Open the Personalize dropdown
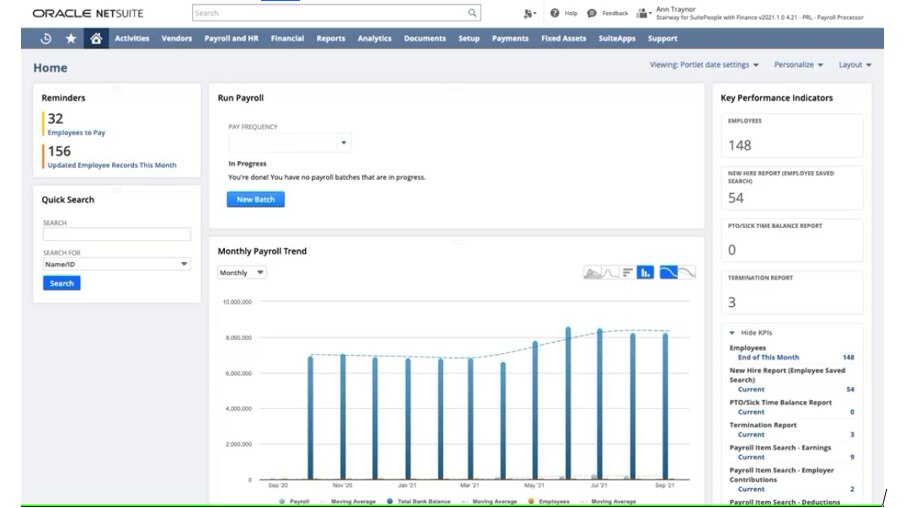Screen dimensions: 919x508 pos(798,65)
